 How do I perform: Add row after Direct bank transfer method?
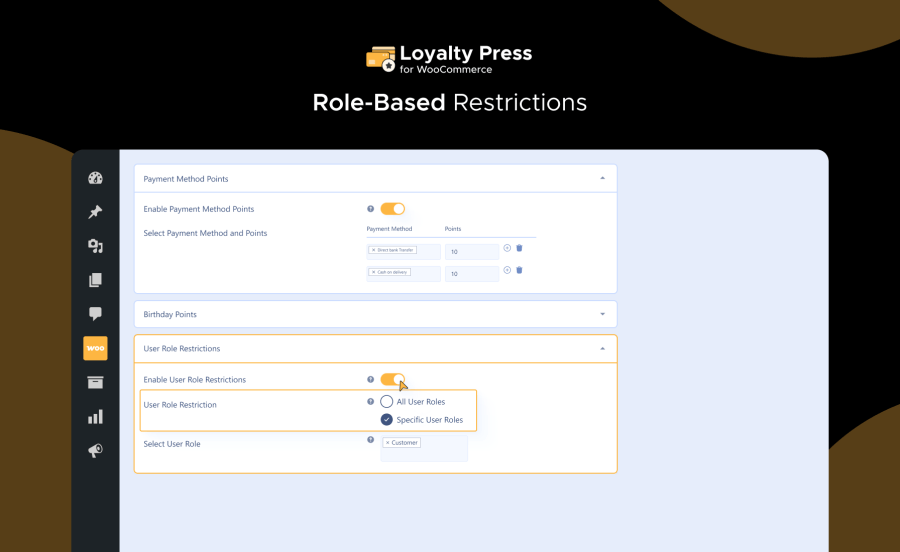tap(507, 248)
